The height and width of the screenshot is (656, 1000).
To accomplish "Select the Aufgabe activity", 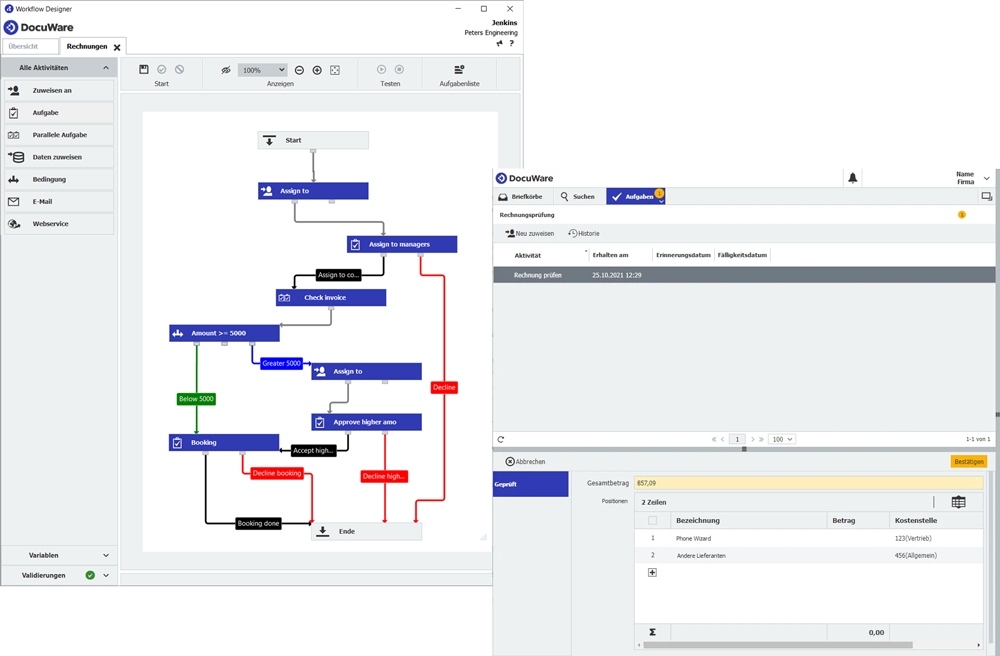I will click(59, 113).
